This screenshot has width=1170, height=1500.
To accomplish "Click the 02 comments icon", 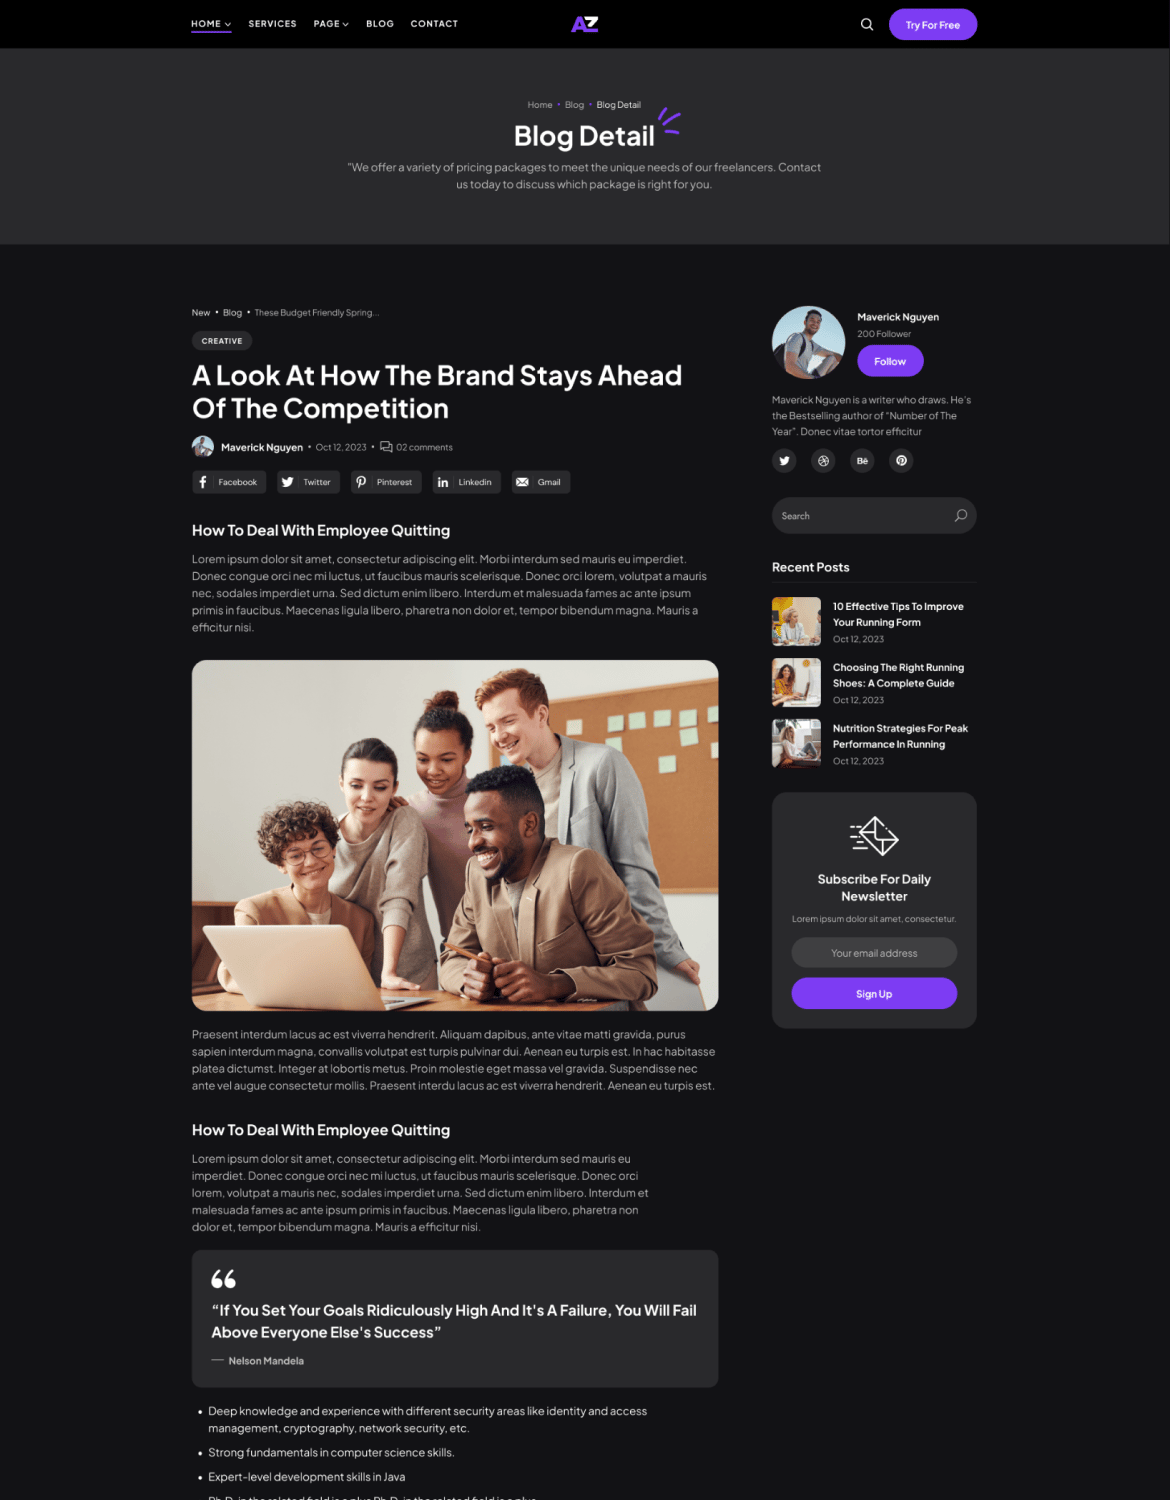I will (x=386, y=447).
